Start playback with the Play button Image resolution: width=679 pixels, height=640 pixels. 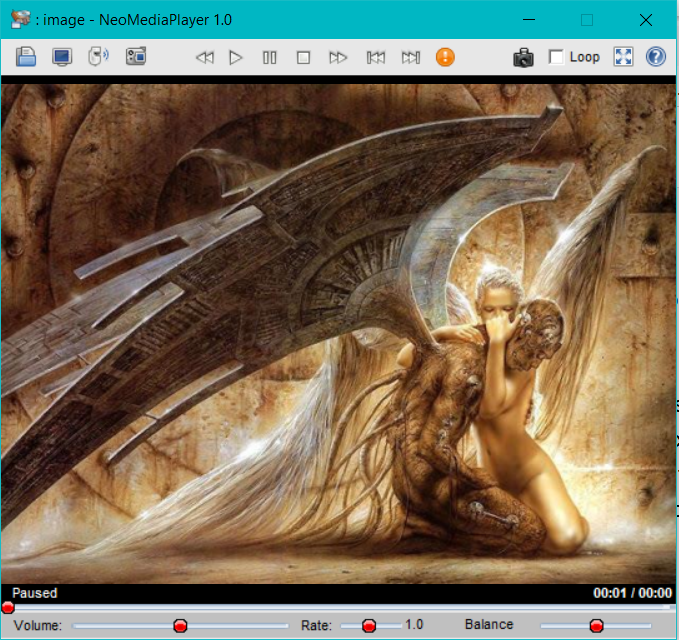point(236,57)
